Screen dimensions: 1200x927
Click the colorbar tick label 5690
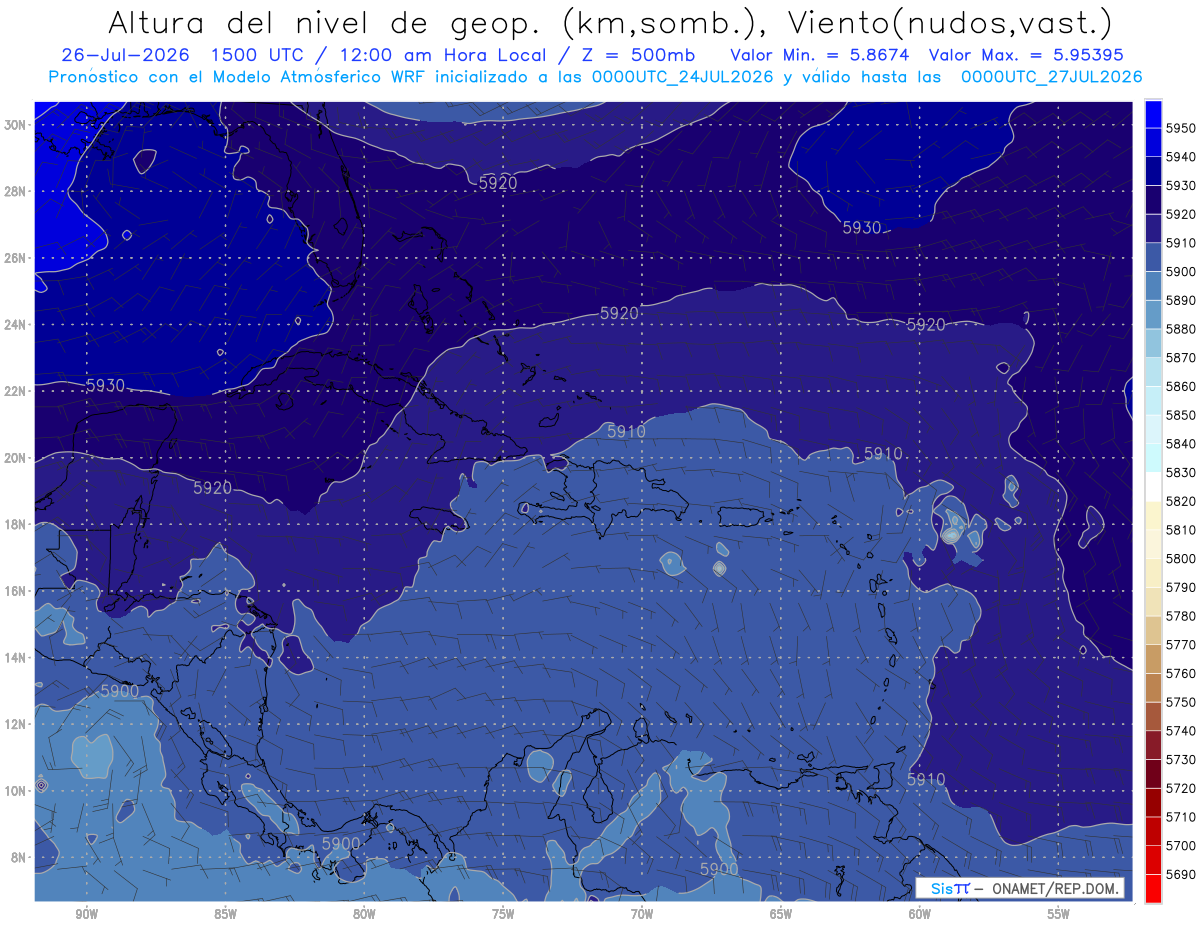click(1180, 874)
